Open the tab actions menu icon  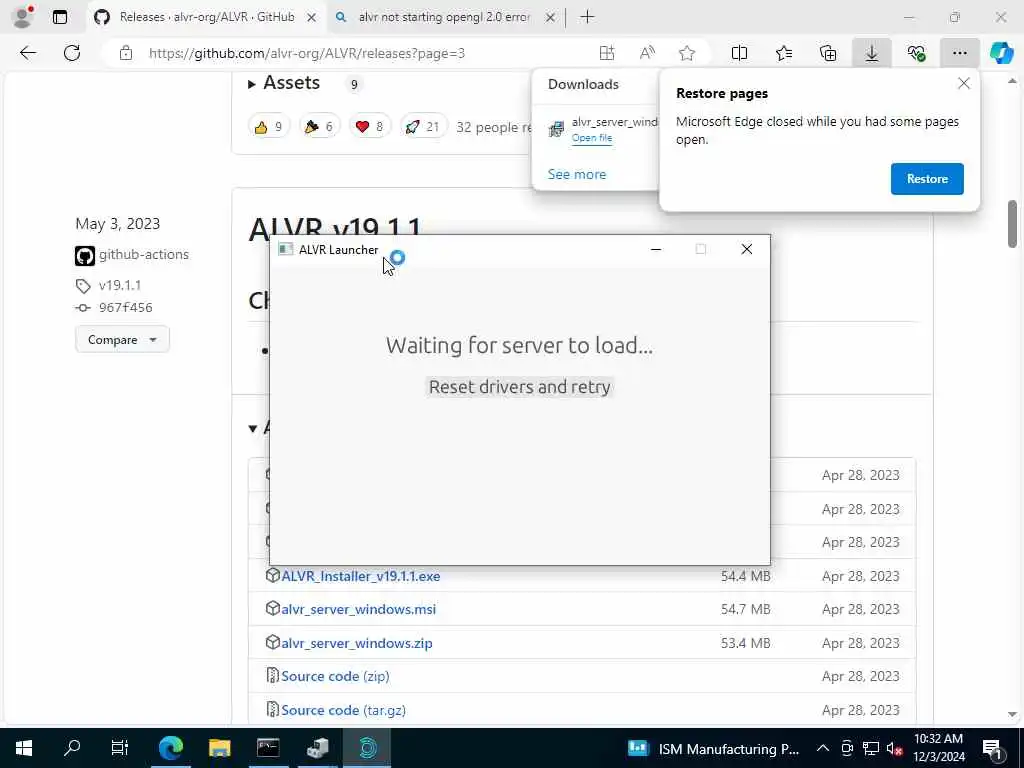[x=60, y=17]
